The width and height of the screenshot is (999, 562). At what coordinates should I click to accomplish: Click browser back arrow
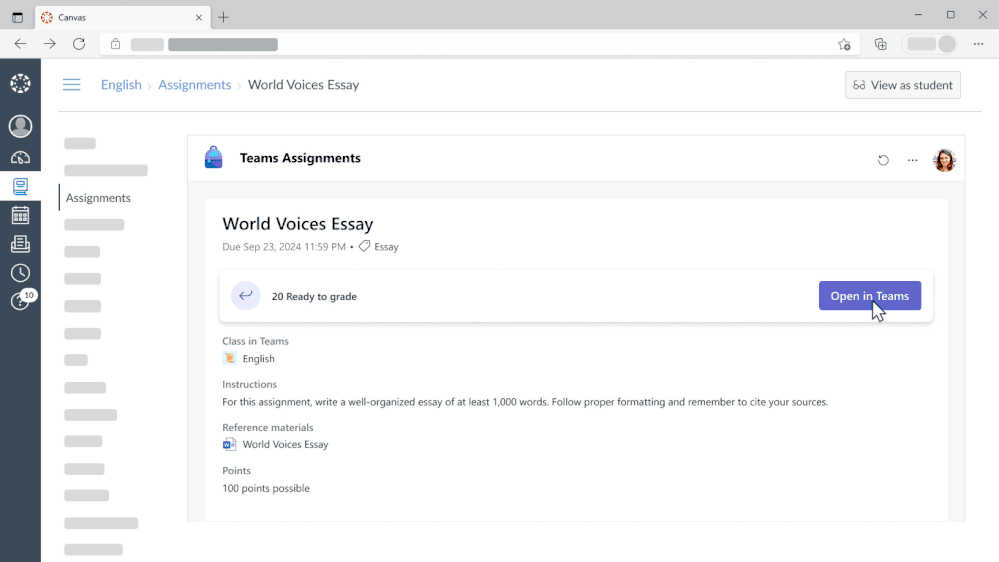point(20,44)
